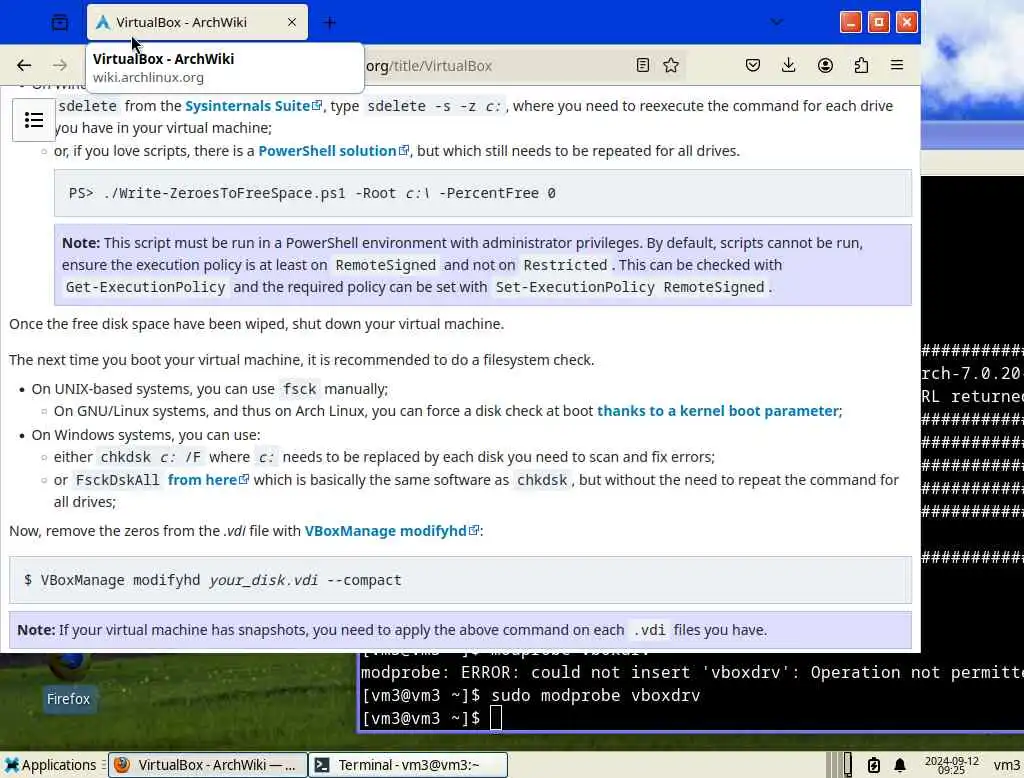Viewport: 1024px width, 778px height.
Task: Click the 'Get-ExecutionPolicy' code text
Action: click(146, 287)
